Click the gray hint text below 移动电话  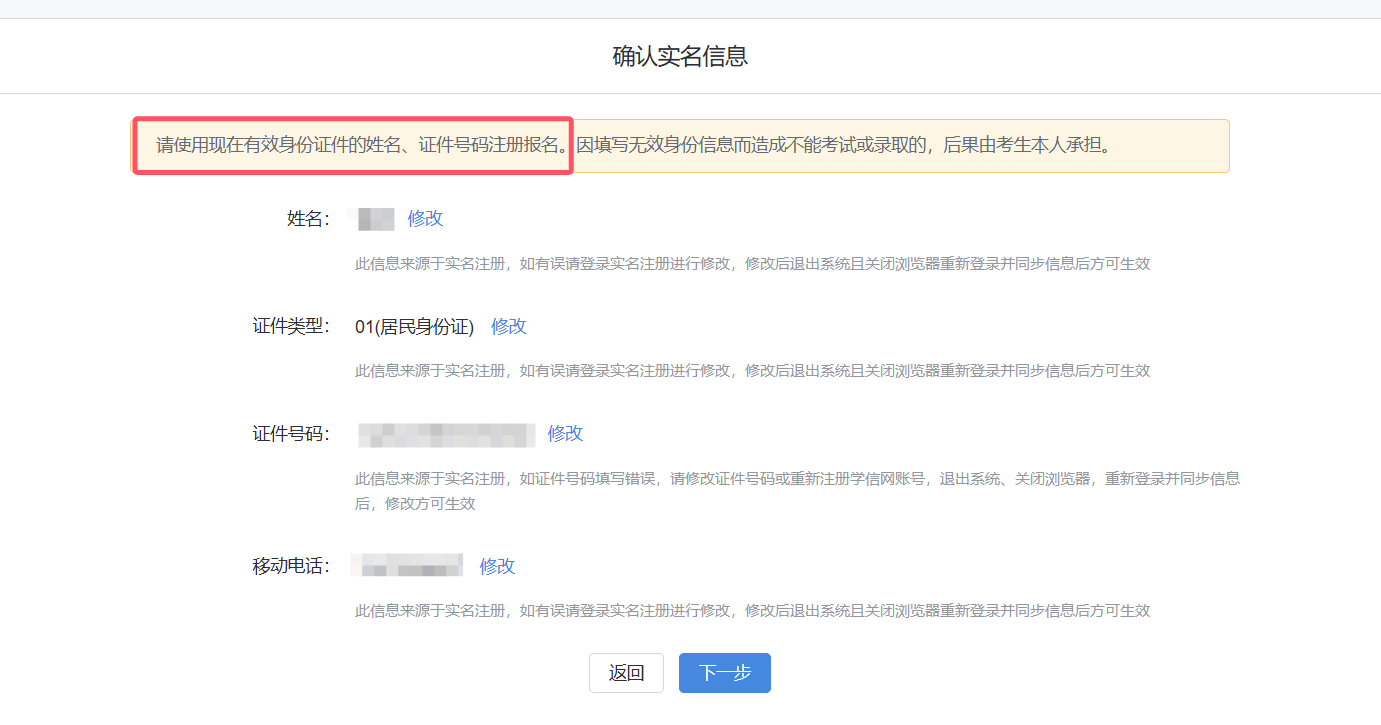point(752,610)
